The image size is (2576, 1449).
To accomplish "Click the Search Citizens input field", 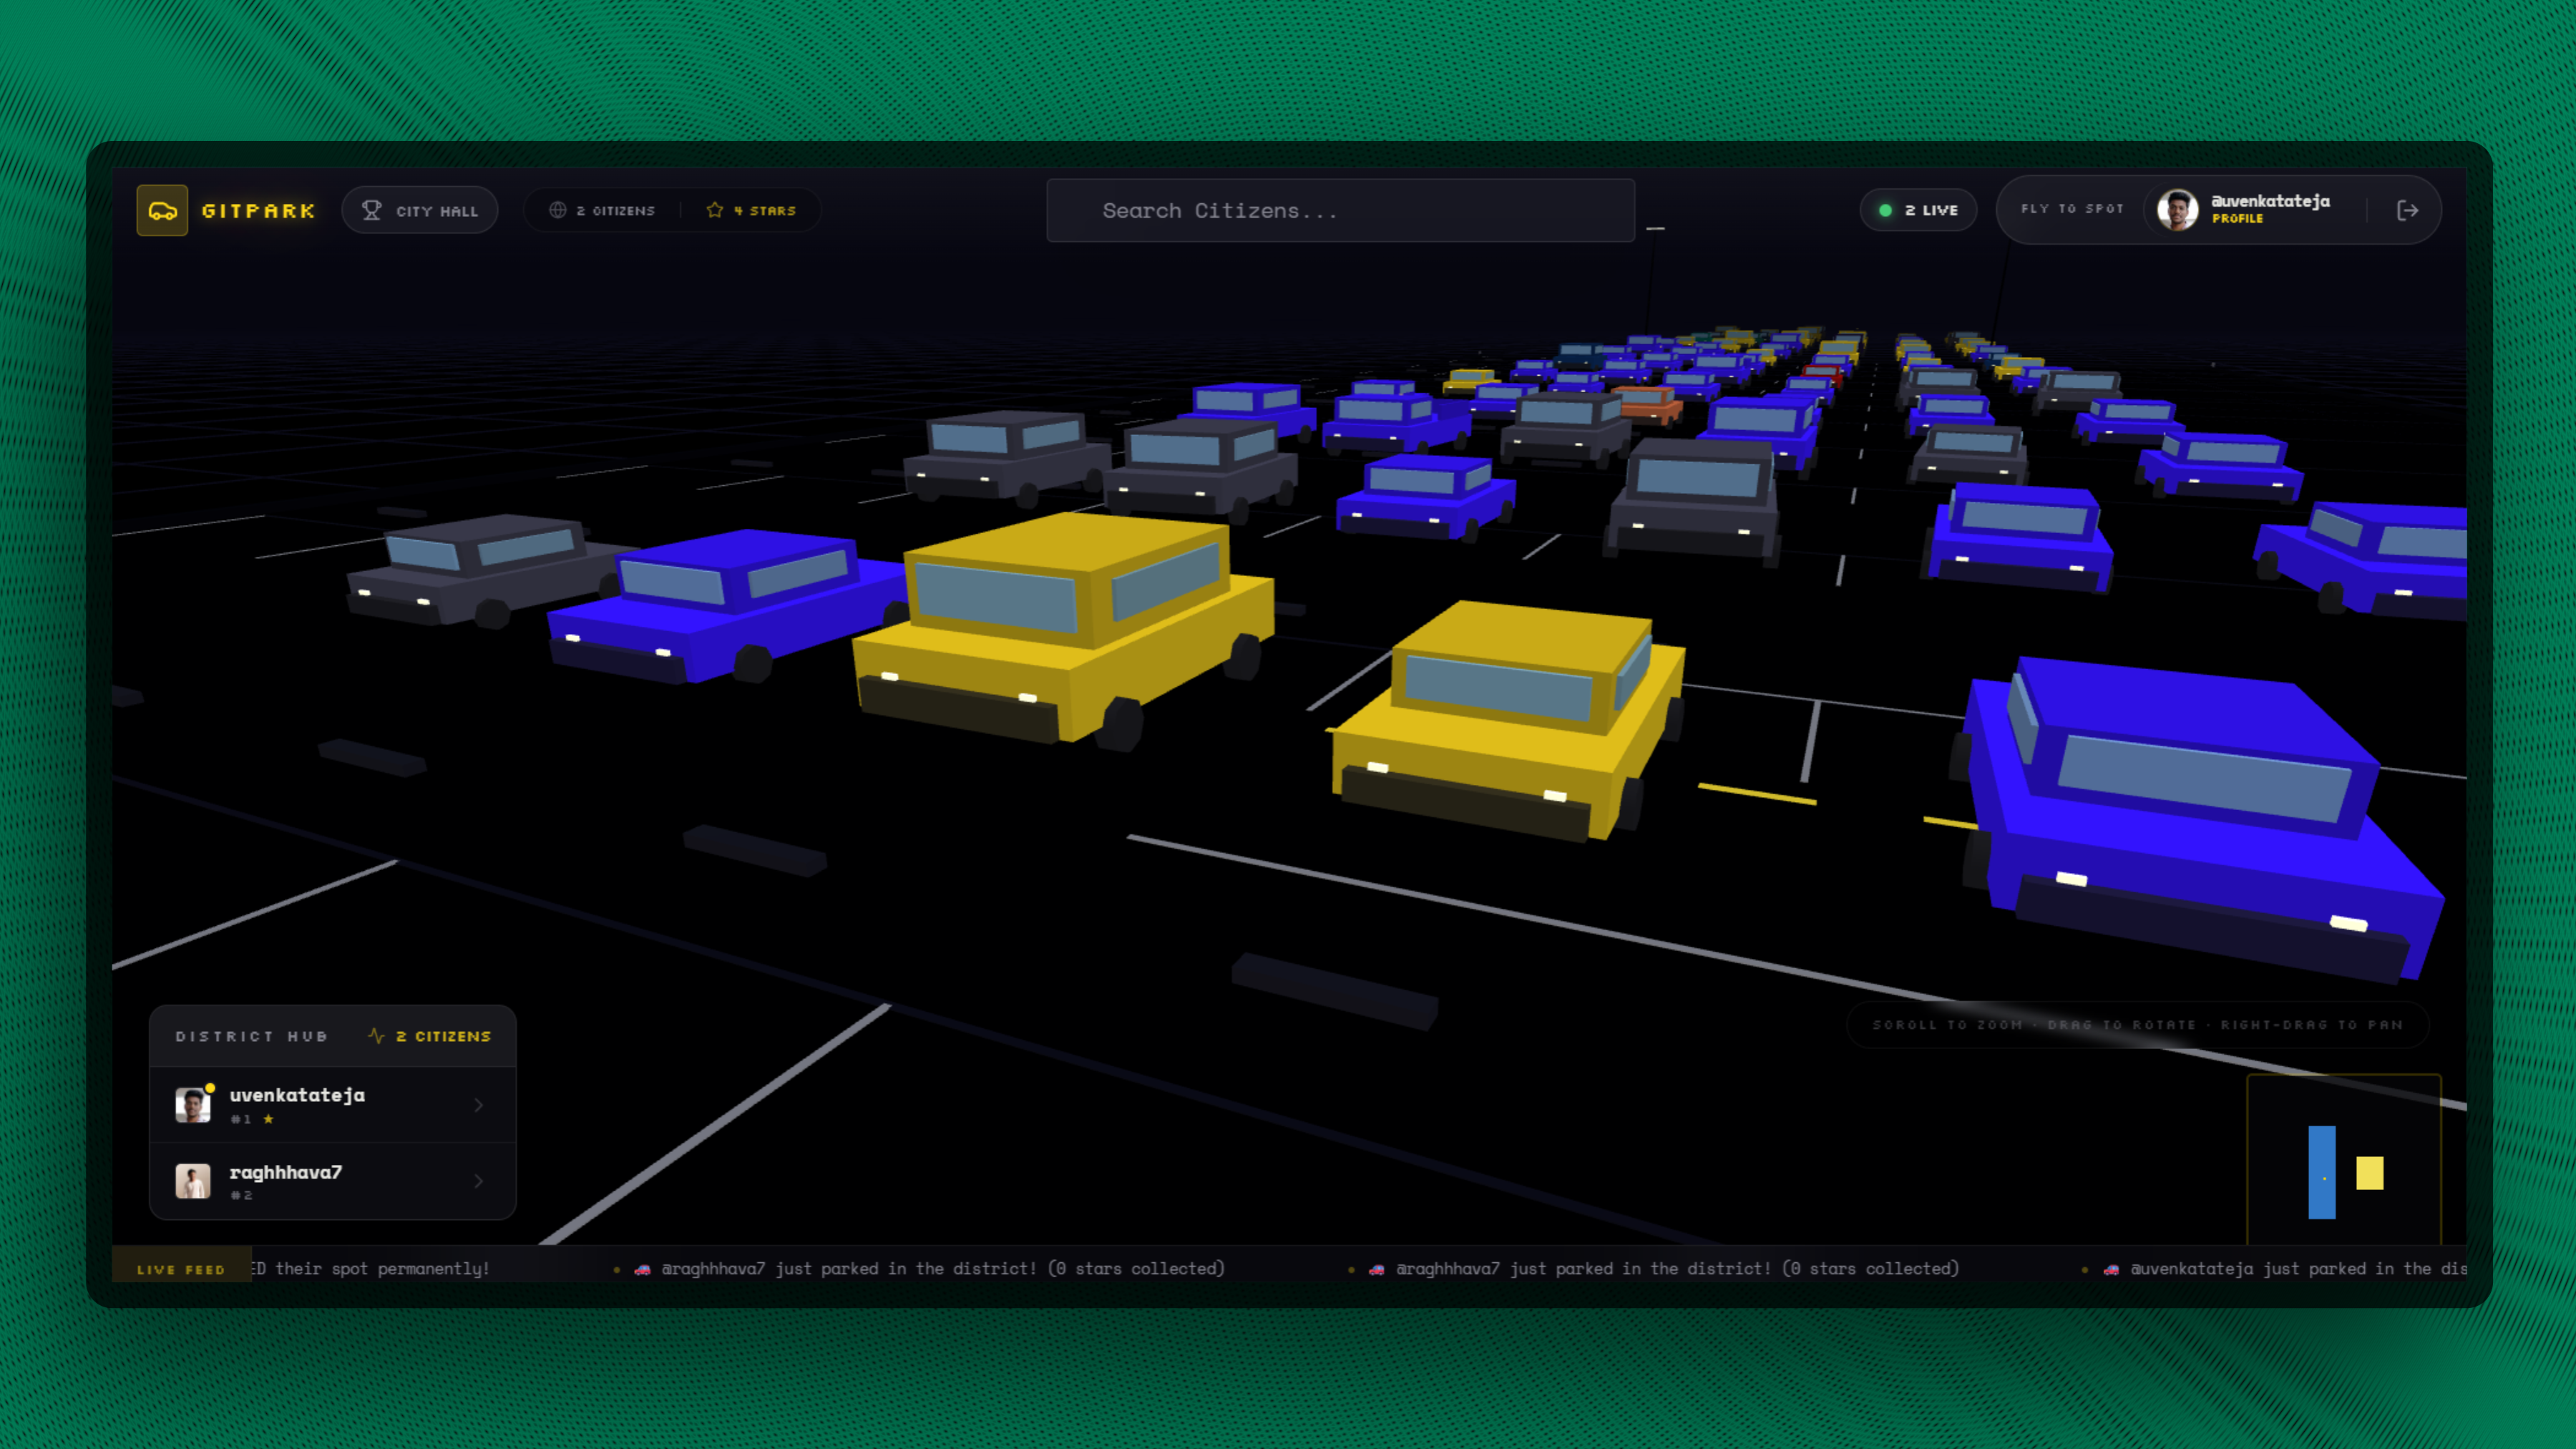I will click(1340, 210).
